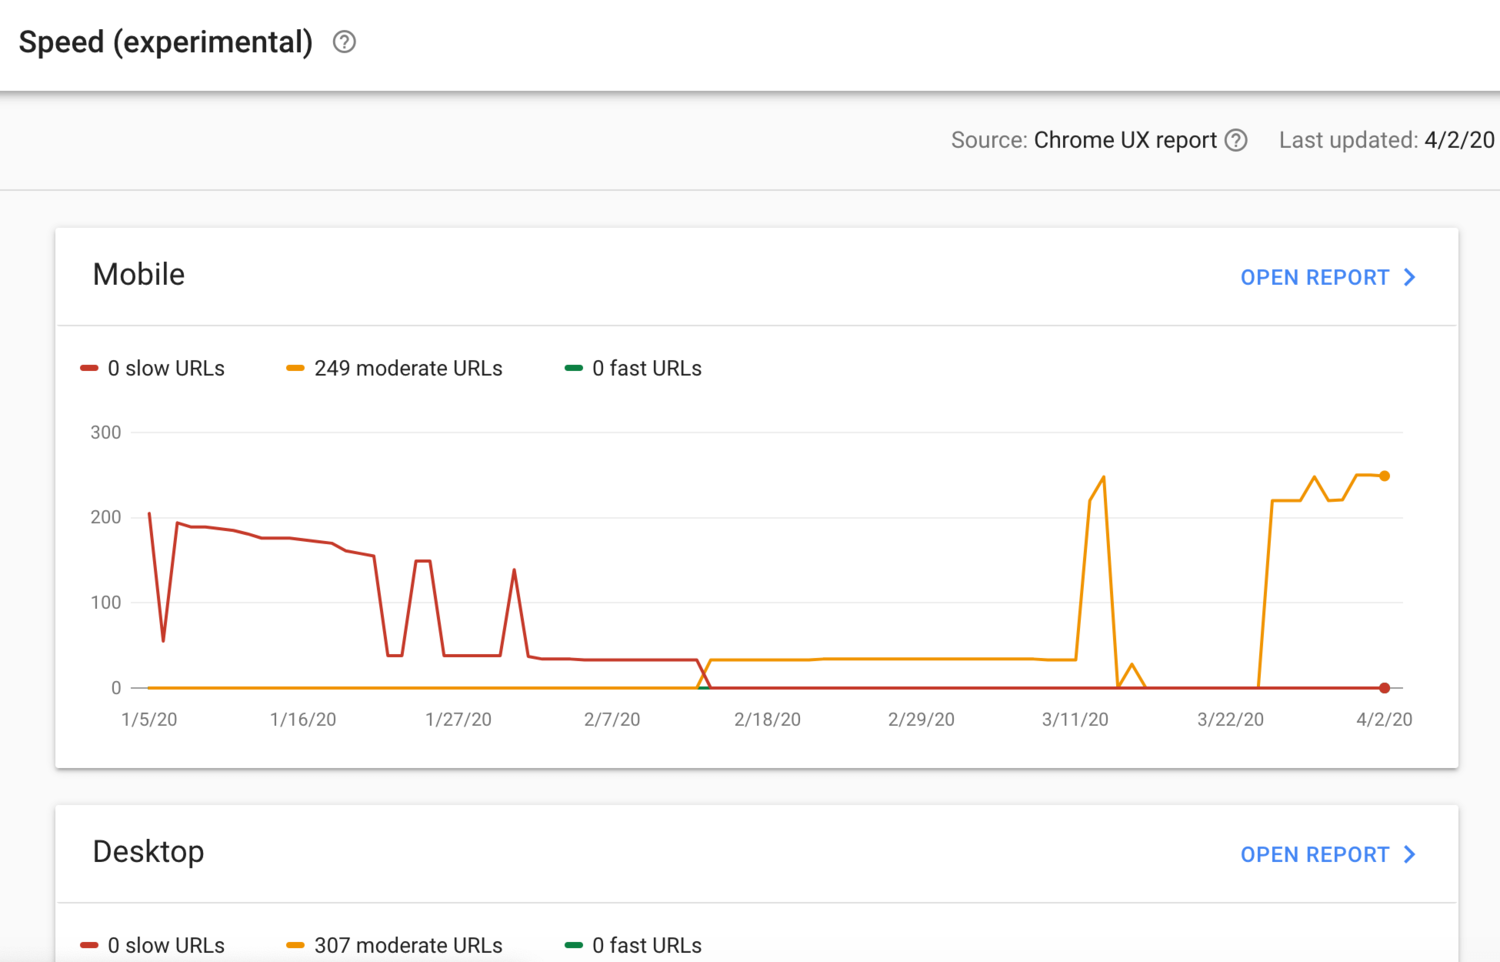Toggle Mobile 249 moderate URLs legend
This screenshot has height=962, width=1500.
click(x=395, y=368)
